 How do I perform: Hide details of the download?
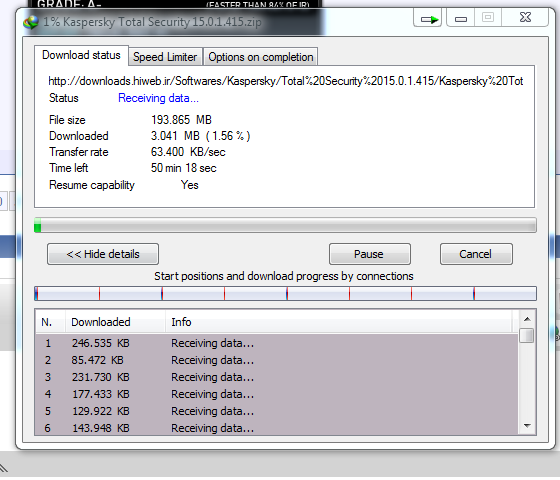tap(103, 254)
